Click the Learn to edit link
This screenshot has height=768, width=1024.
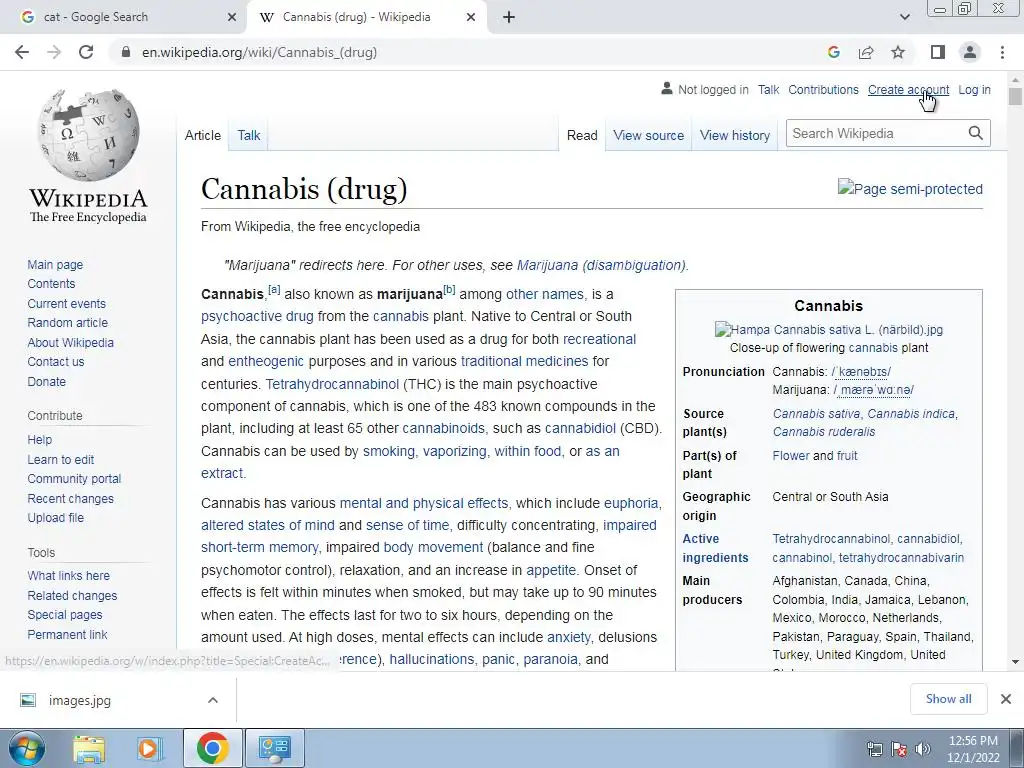61,459
